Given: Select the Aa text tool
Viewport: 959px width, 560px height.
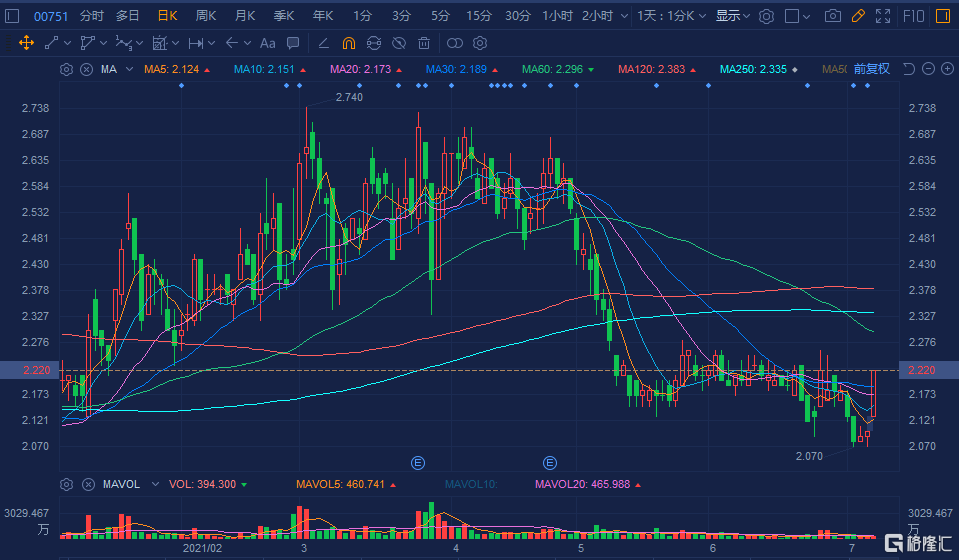Looking at the screenshot, I should click(267, 43).
